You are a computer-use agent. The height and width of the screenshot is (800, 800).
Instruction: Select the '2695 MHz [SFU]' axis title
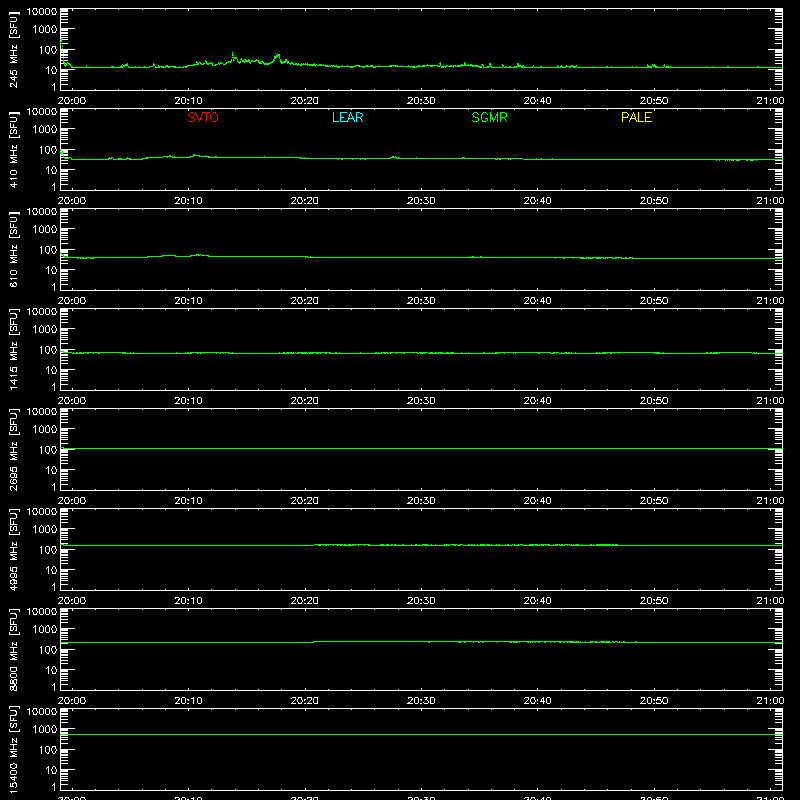click(13, 449)
